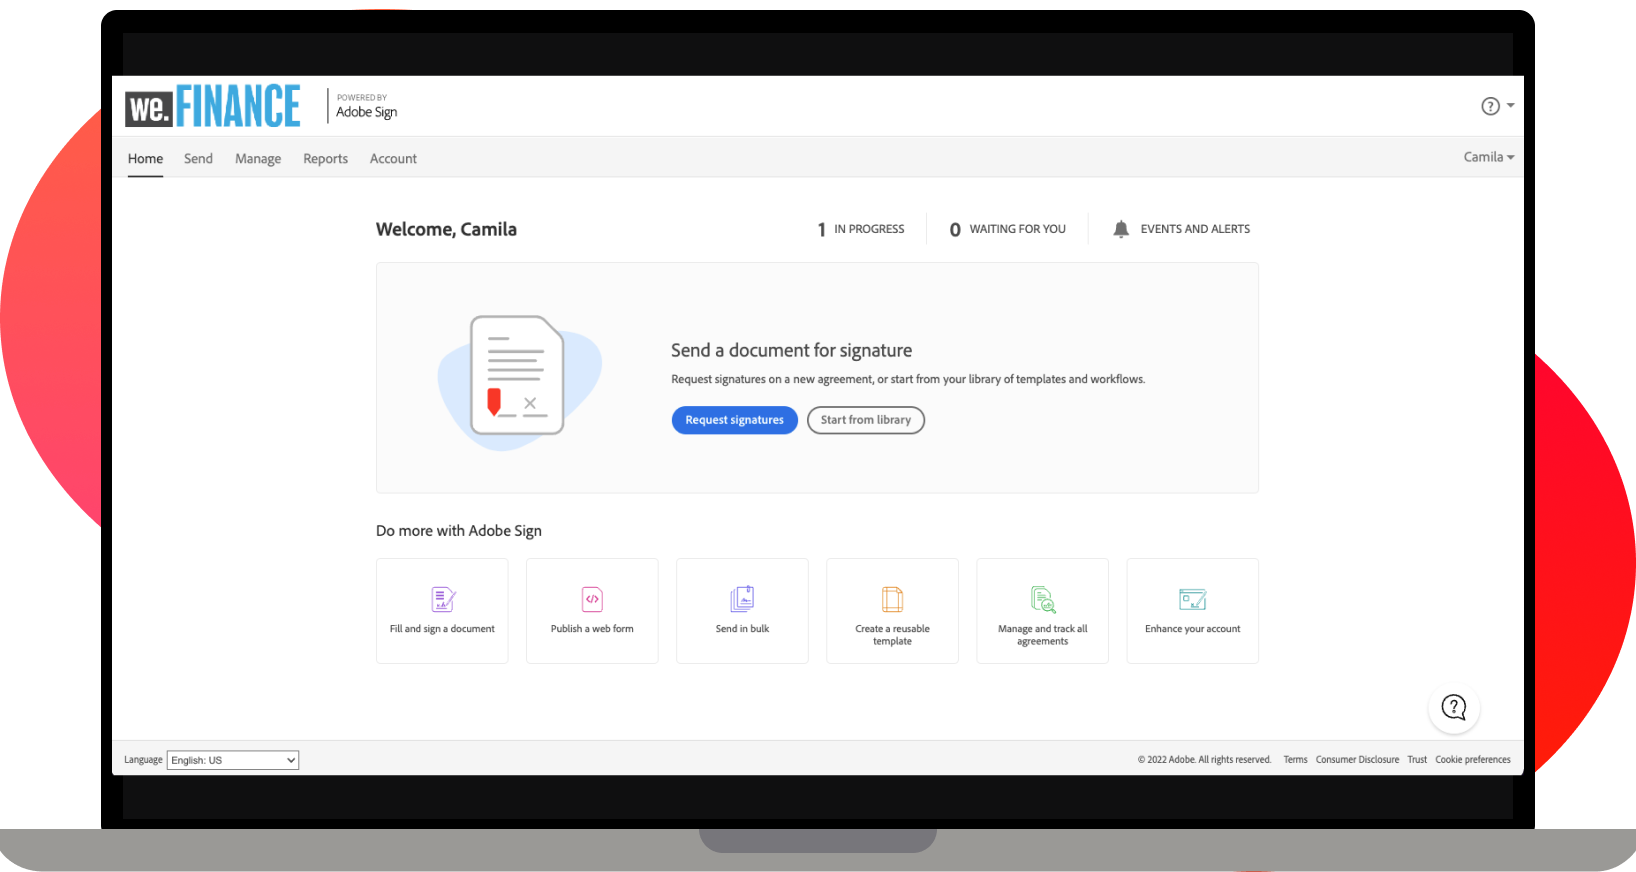Select the Account tab
This screenshot has height=872, width=1636.
click(393, 159)
